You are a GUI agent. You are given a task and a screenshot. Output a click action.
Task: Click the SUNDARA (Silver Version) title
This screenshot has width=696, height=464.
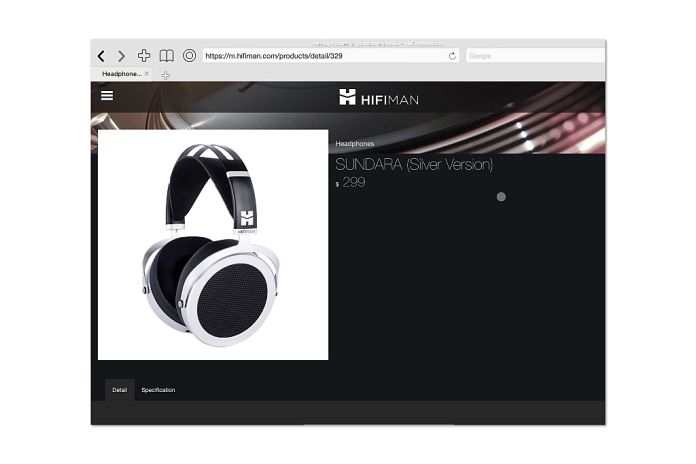pos(414,164)
